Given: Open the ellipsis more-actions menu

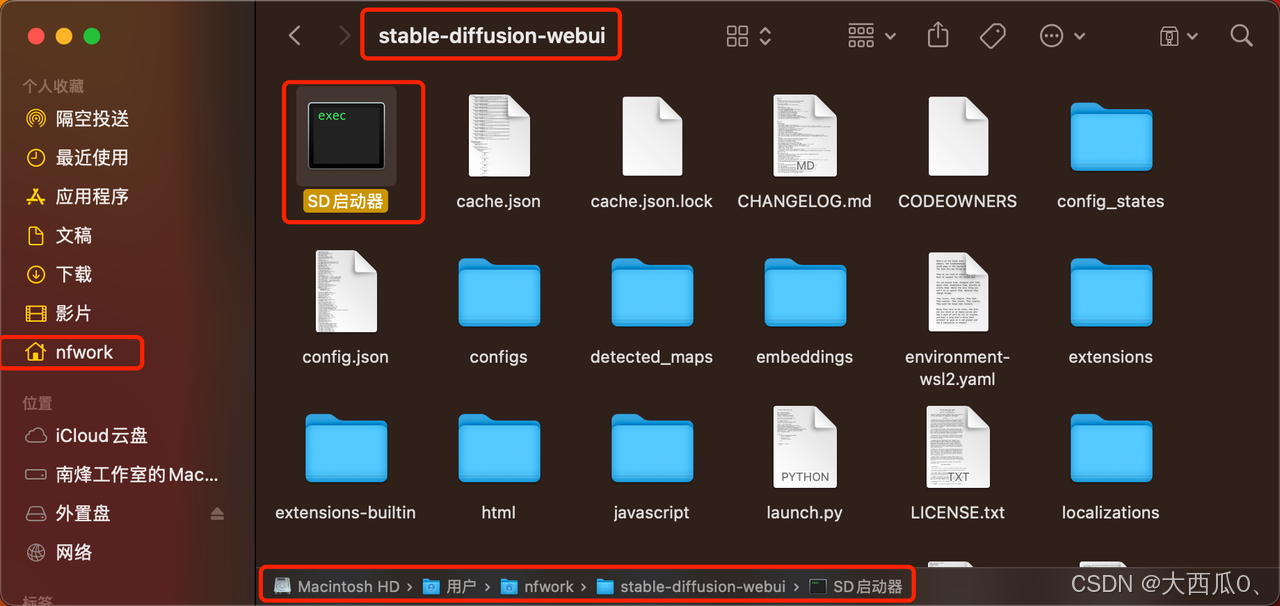Looking at the screenshot, I should (1062, 36).
